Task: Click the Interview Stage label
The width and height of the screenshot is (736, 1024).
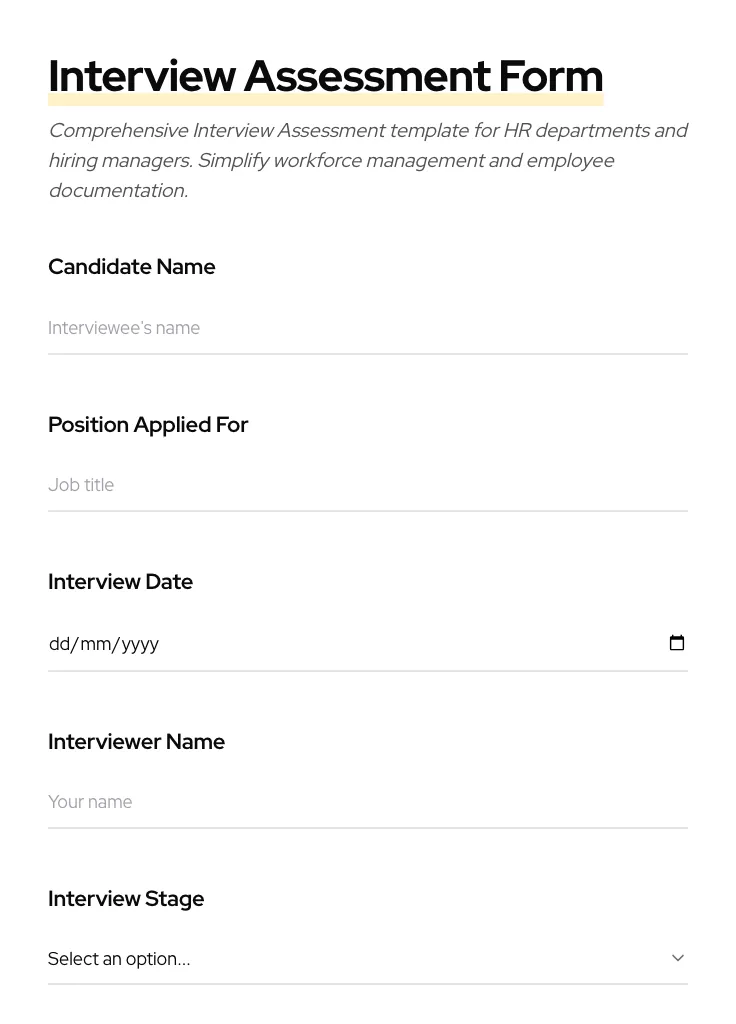Action: [126, 899]
